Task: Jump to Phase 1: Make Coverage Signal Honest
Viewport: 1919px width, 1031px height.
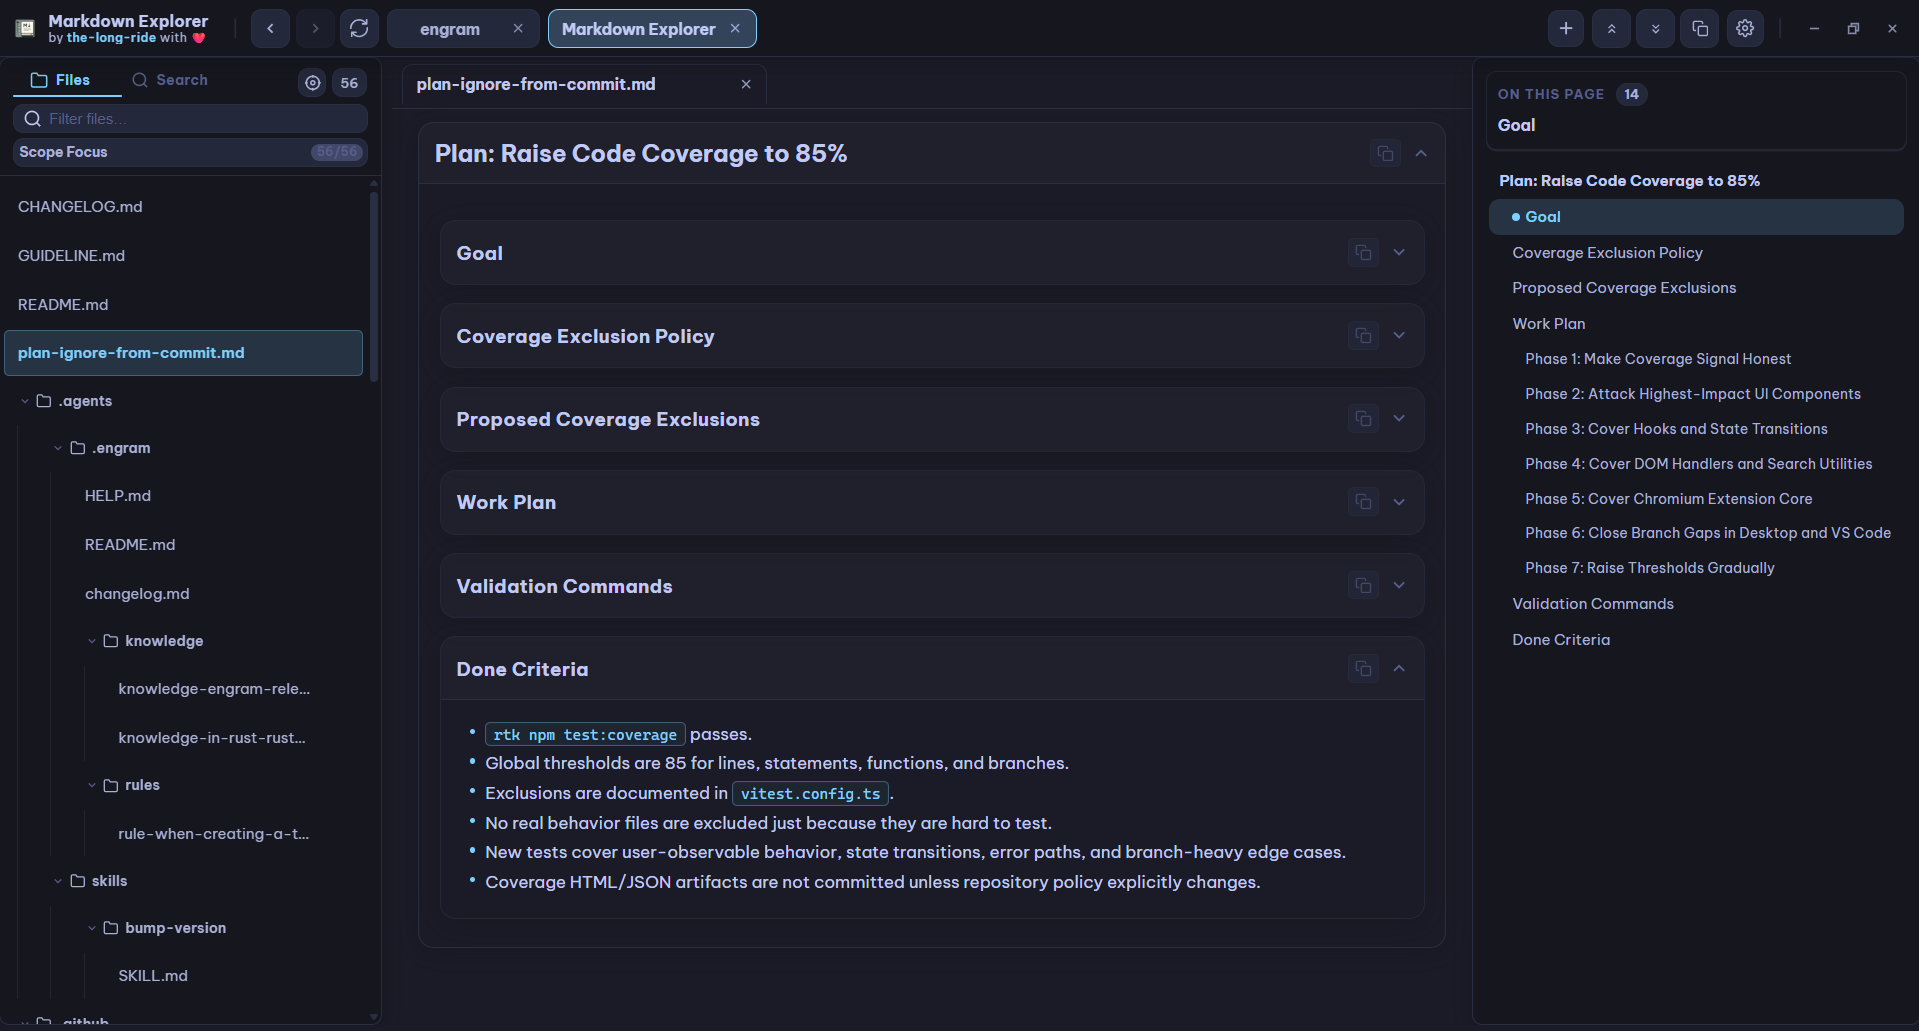Action: point(1657,359)
